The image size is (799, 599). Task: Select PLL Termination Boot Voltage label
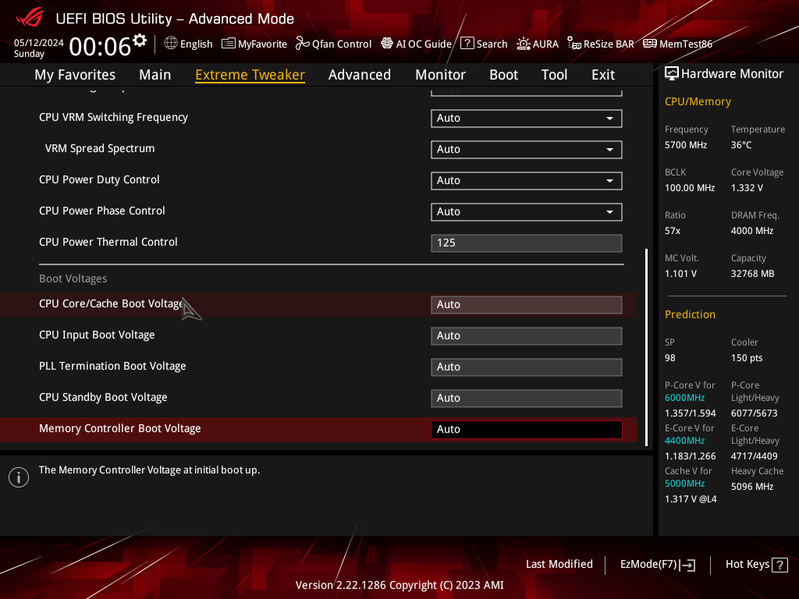point(113,366)
